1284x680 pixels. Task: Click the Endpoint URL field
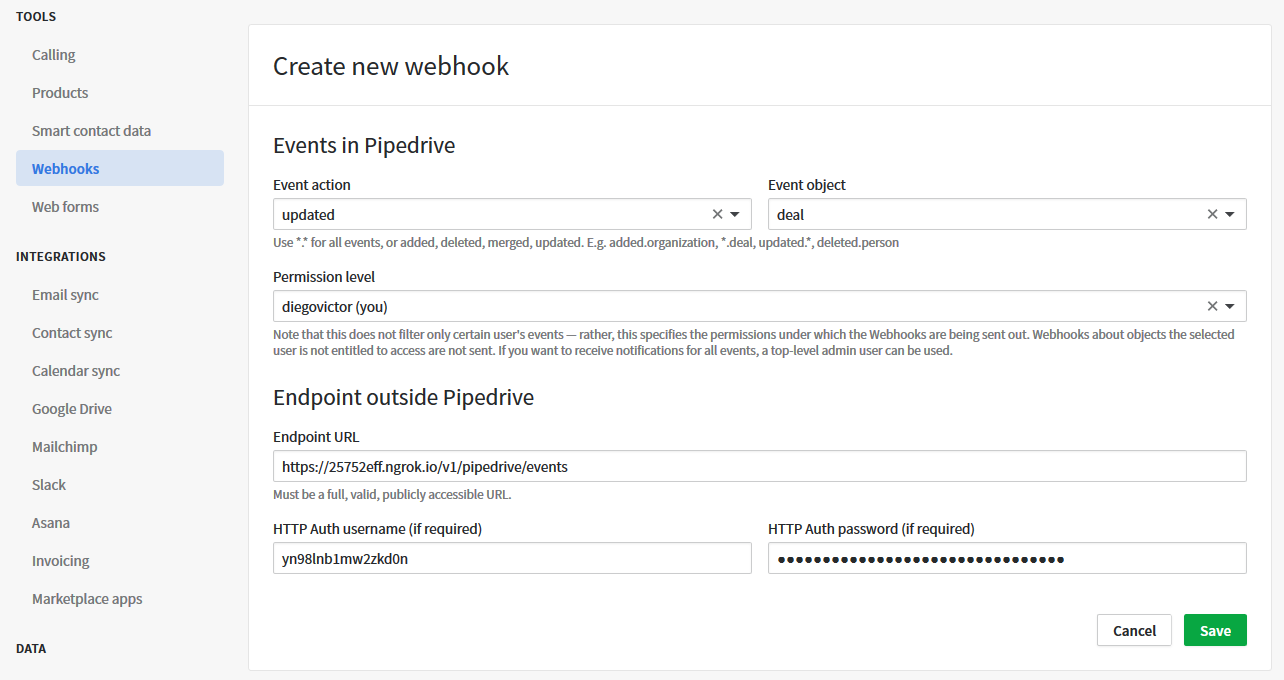[x=759, y=466]
